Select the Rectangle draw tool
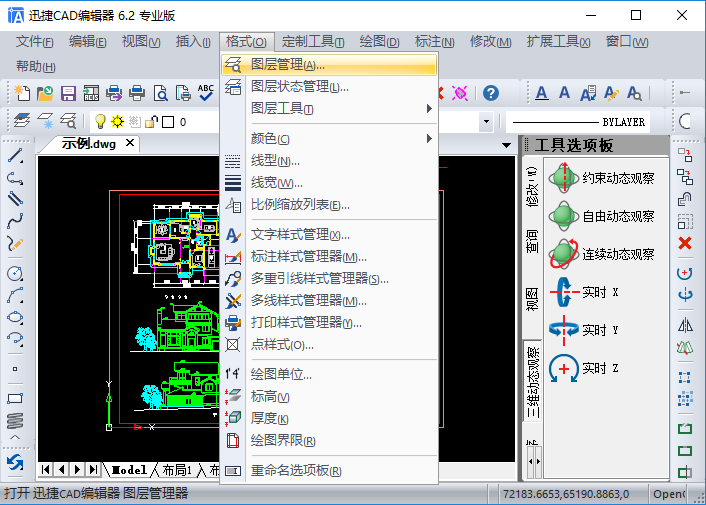This screenshot has height=505, width=706. coord(15,398)
